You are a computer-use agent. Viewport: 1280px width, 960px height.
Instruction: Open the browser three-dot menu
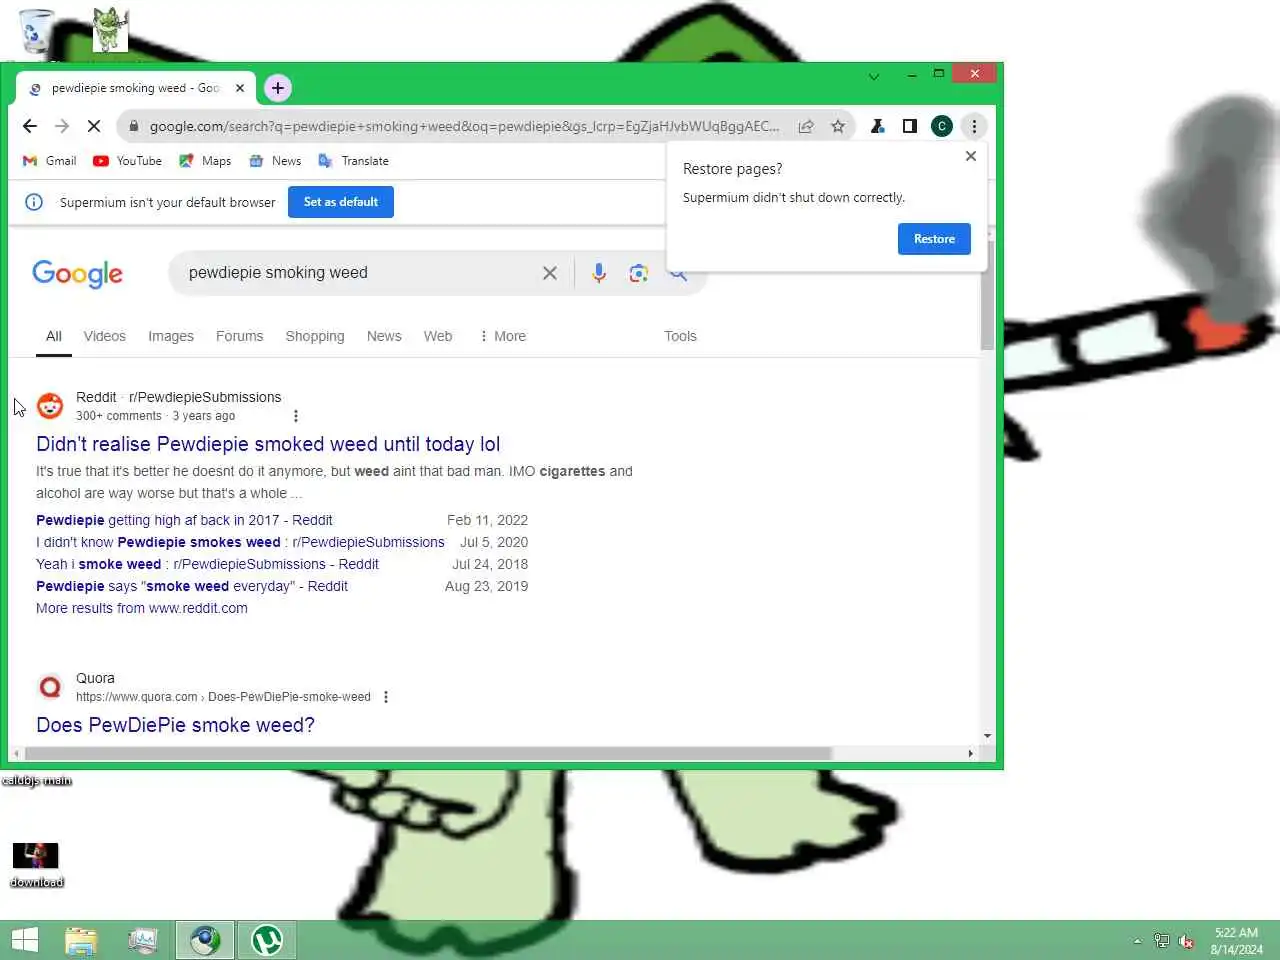point(974,126)
